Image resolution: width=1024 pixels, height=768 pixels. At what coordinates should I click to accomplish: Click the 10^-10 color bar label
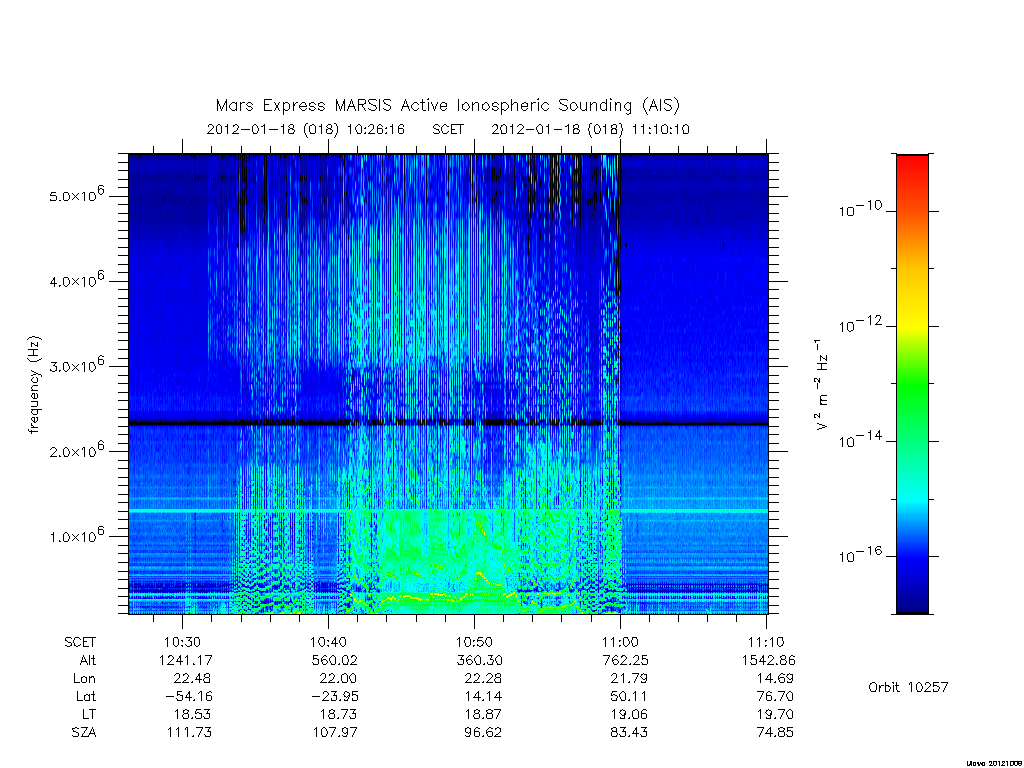[x=860, y=209]
